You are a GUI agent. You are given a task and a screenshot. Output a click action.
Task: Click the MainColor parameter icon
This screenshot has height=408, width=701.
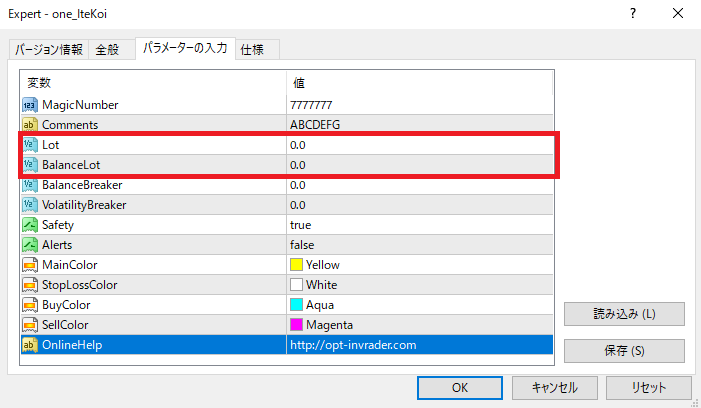pos(29,265)
